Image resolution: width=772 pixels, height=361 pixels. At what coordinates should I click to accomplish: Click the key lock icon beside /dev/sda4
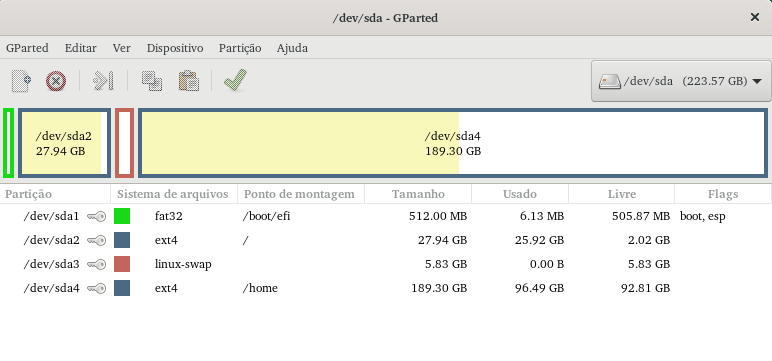(96, 288)
